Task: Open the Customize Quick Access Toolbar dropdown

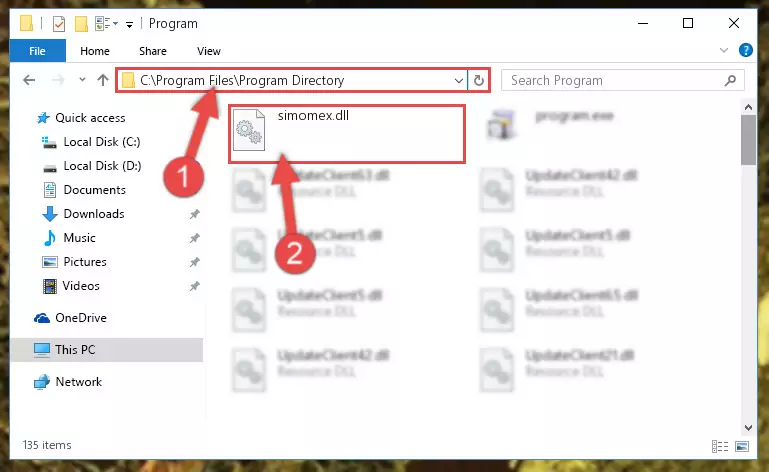Action: (129, 24)
